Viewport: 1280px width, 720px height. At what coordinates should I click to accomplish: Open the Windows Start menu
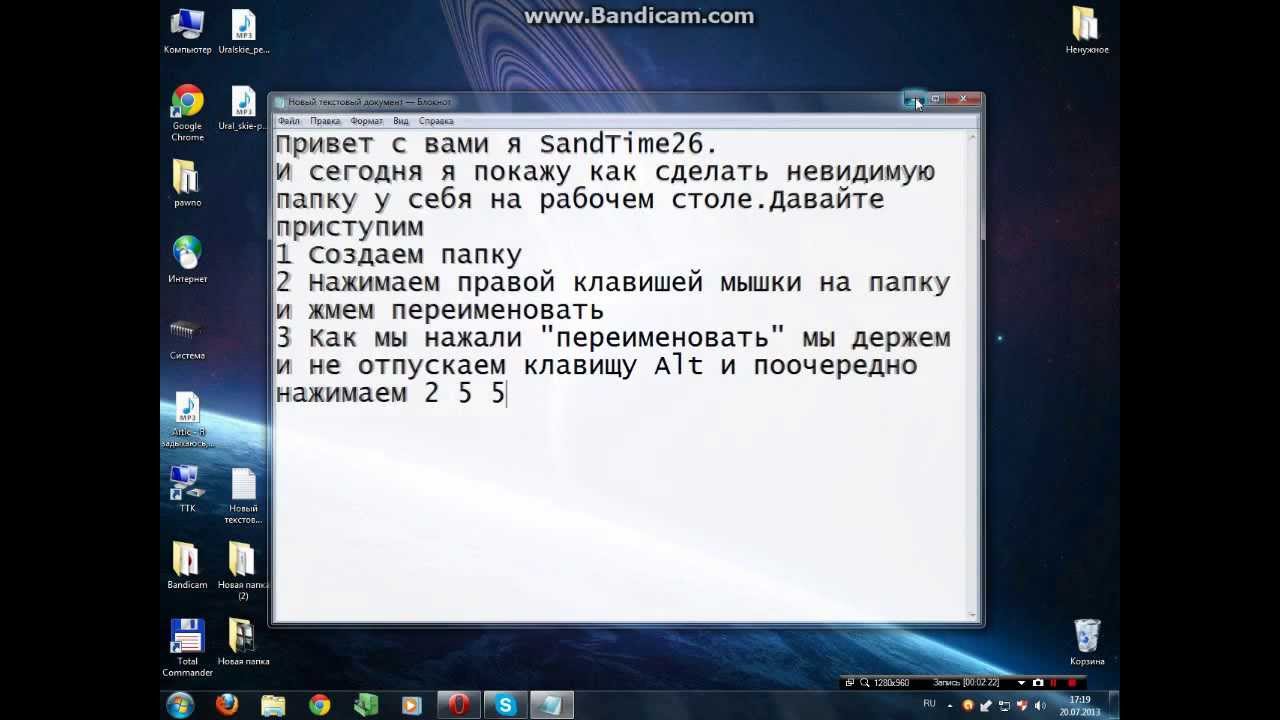(x=180, y=705)
